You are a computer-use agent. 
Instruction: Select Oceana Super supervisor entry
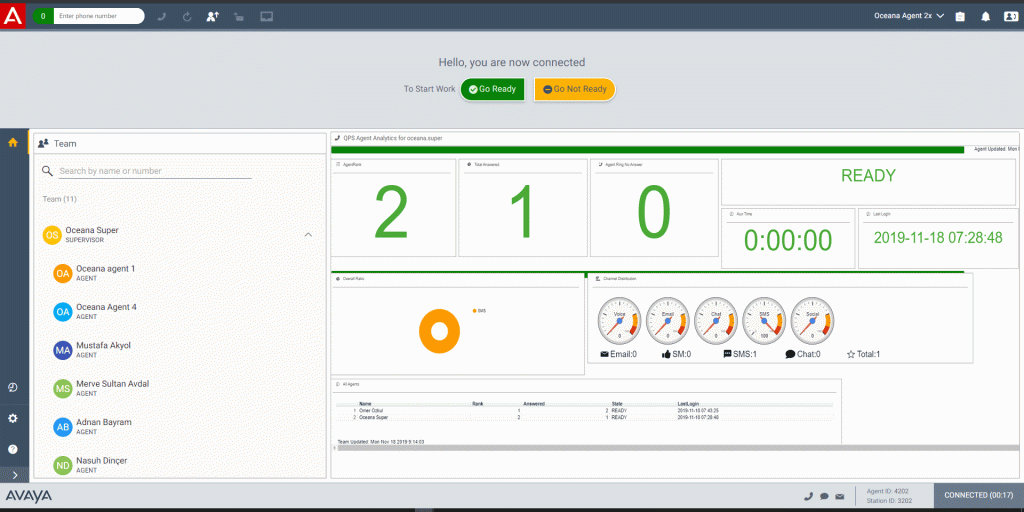(x=178, y=235)
